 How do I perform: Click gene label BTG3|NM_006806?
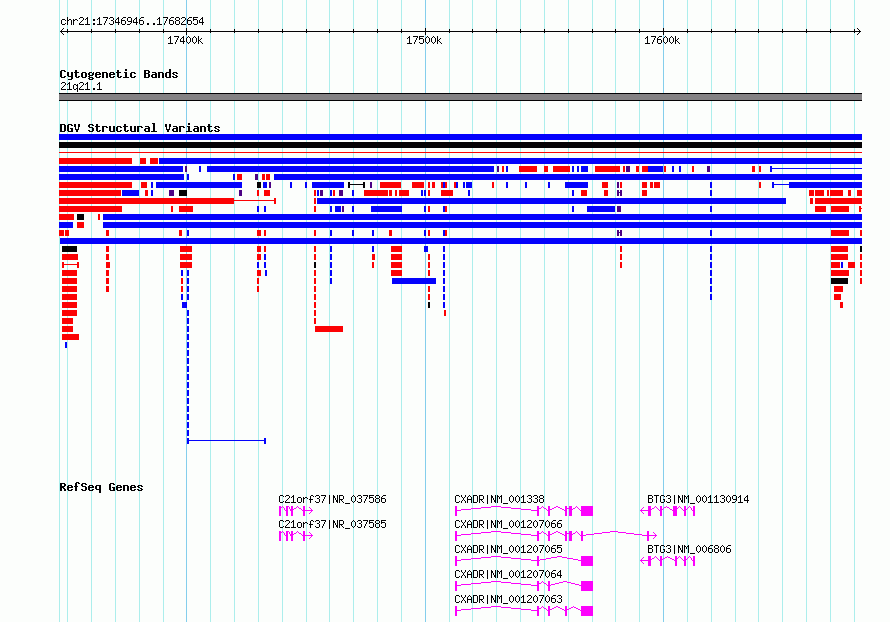689,549
